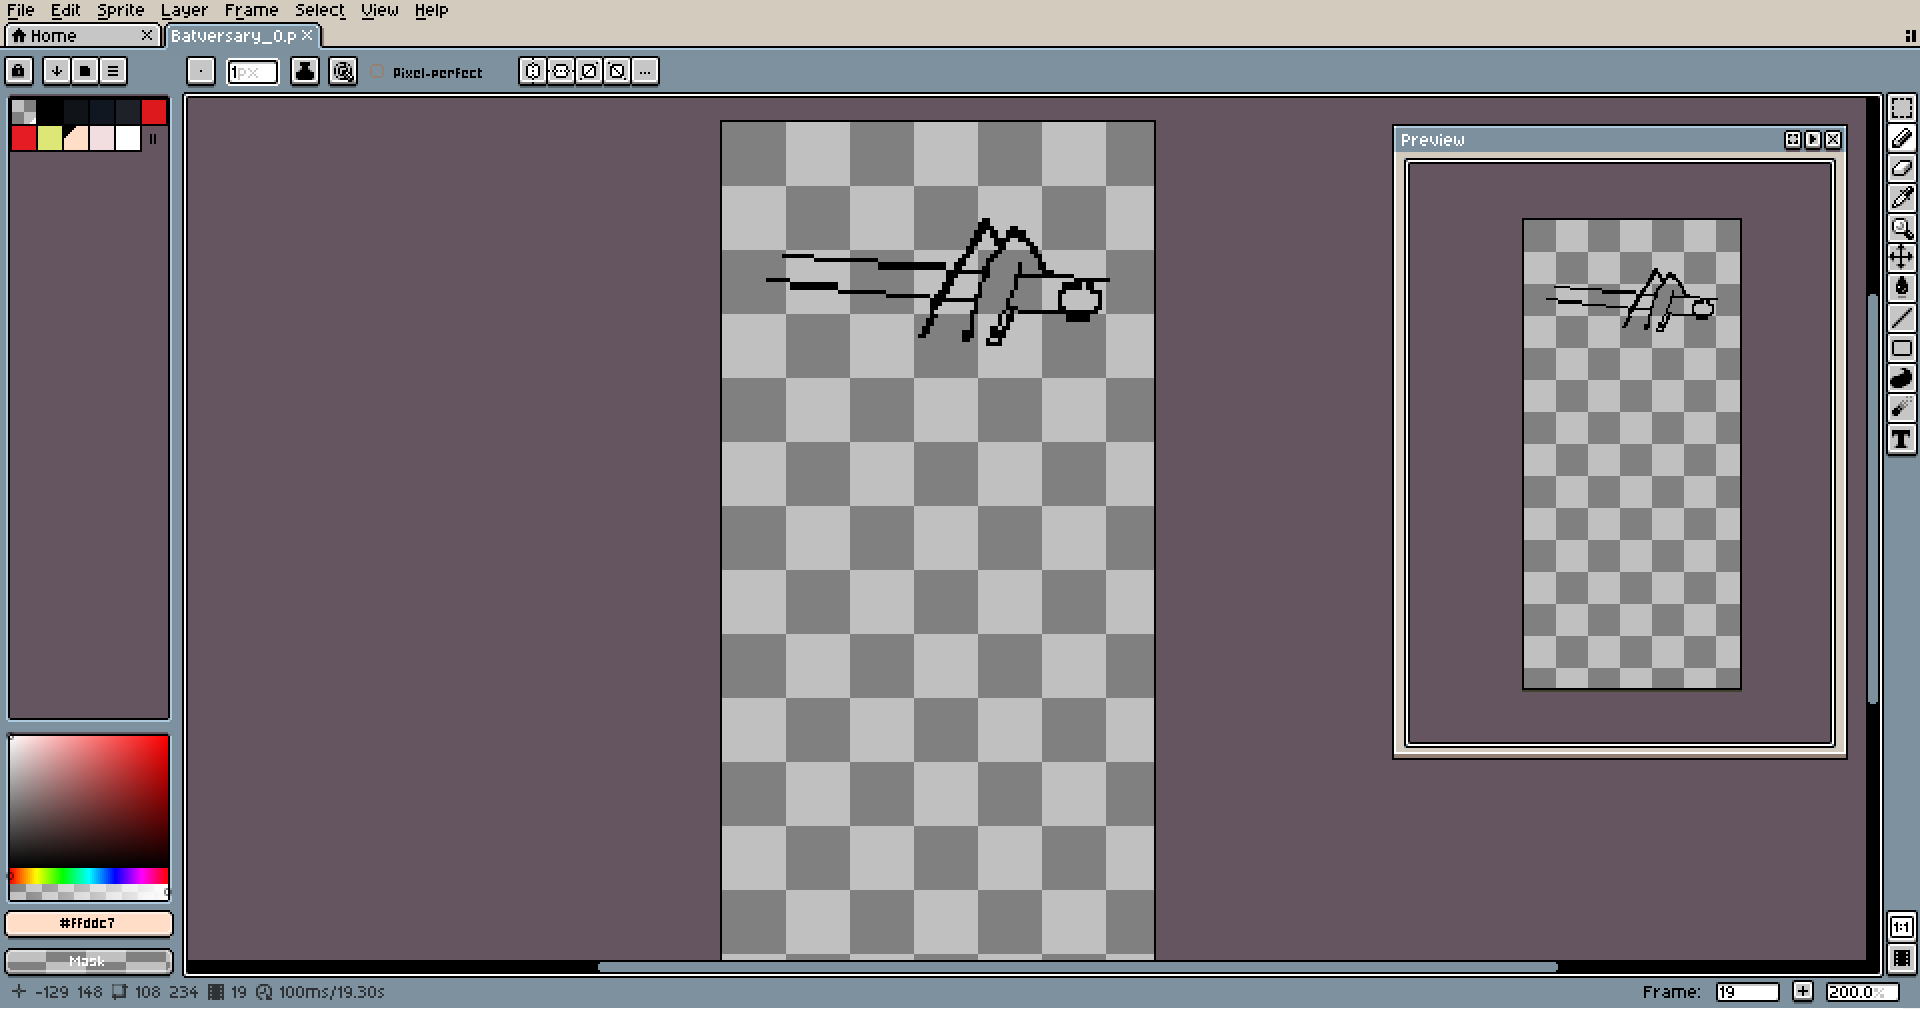Select the Eyedropper tool
Screen dimensions: 1920x1009
[1901, 198]
